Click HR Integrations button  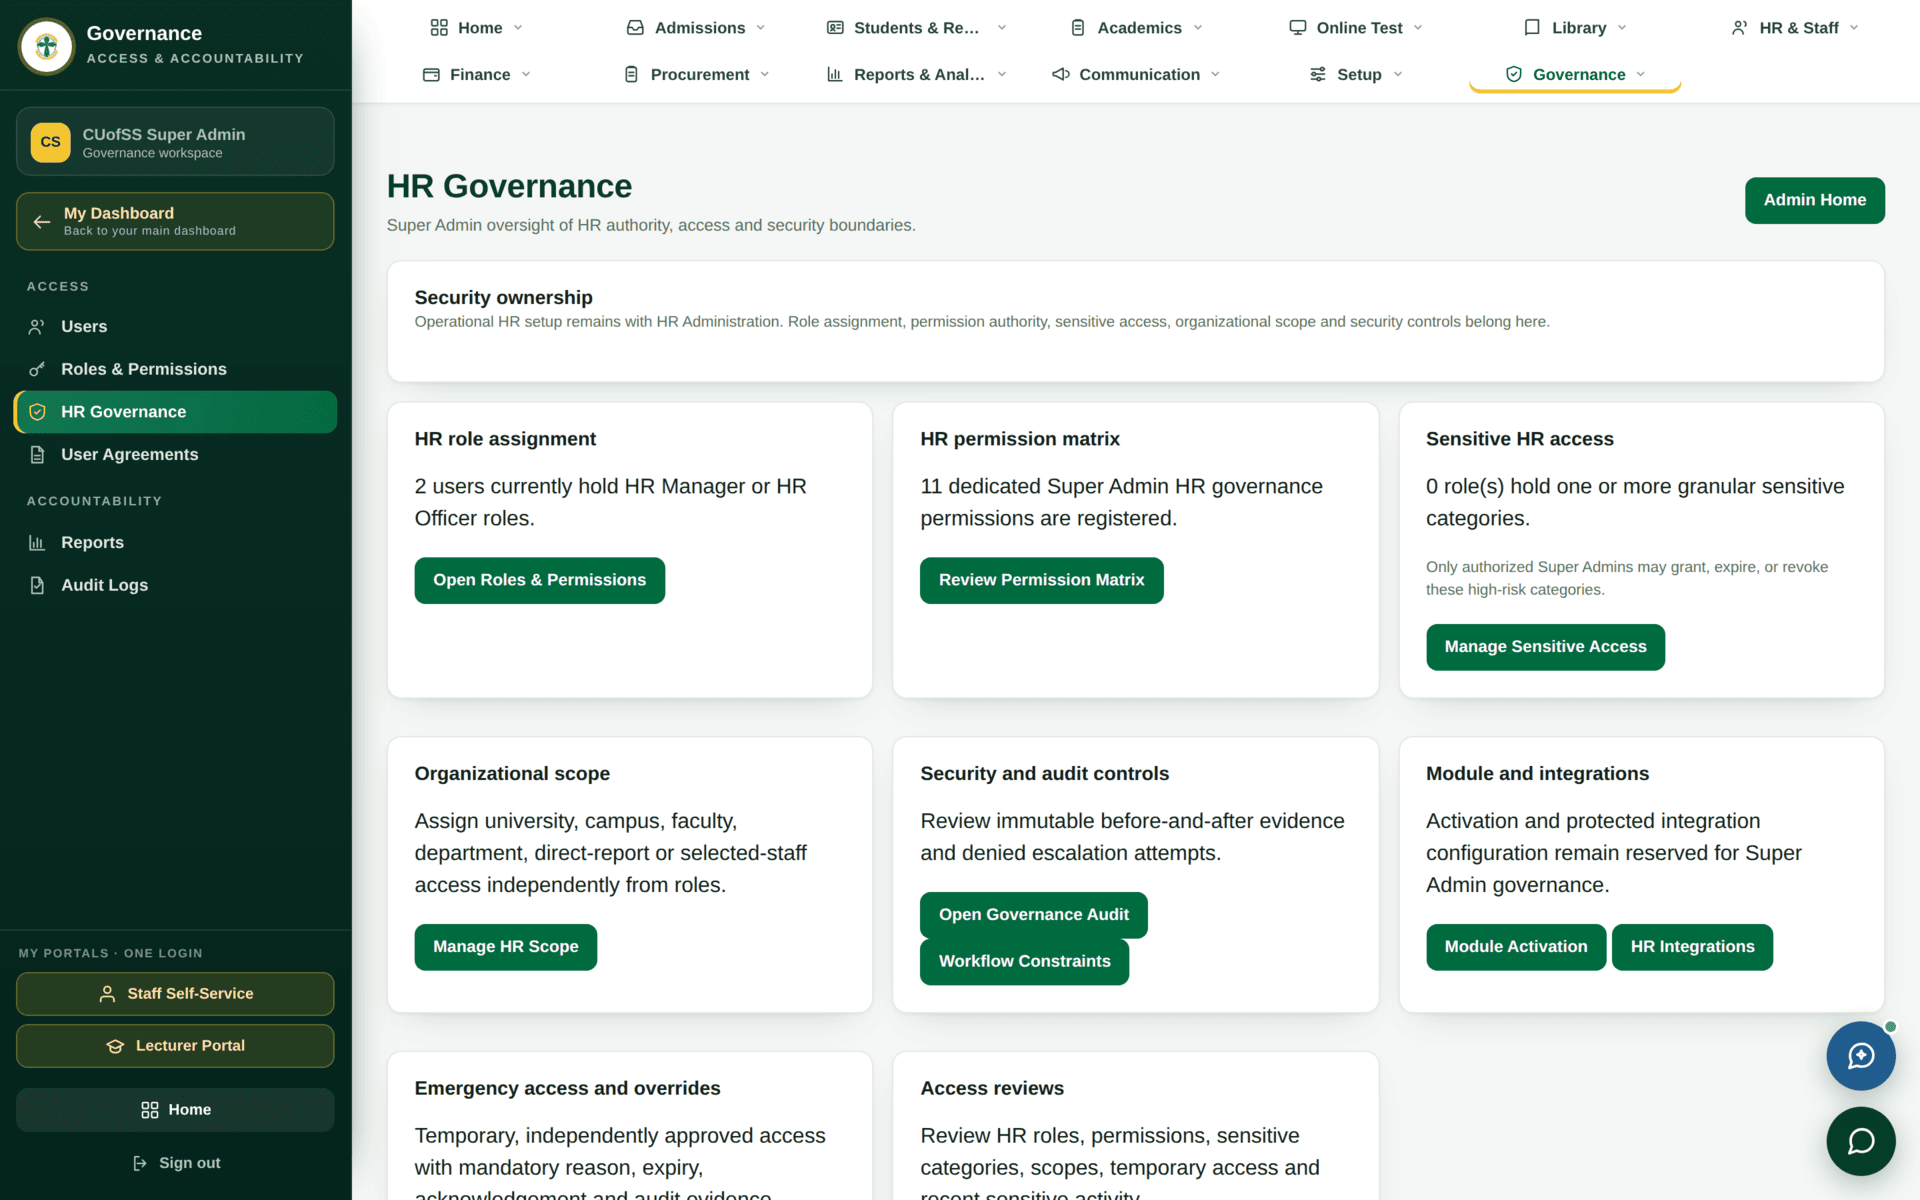[1692, 947]
